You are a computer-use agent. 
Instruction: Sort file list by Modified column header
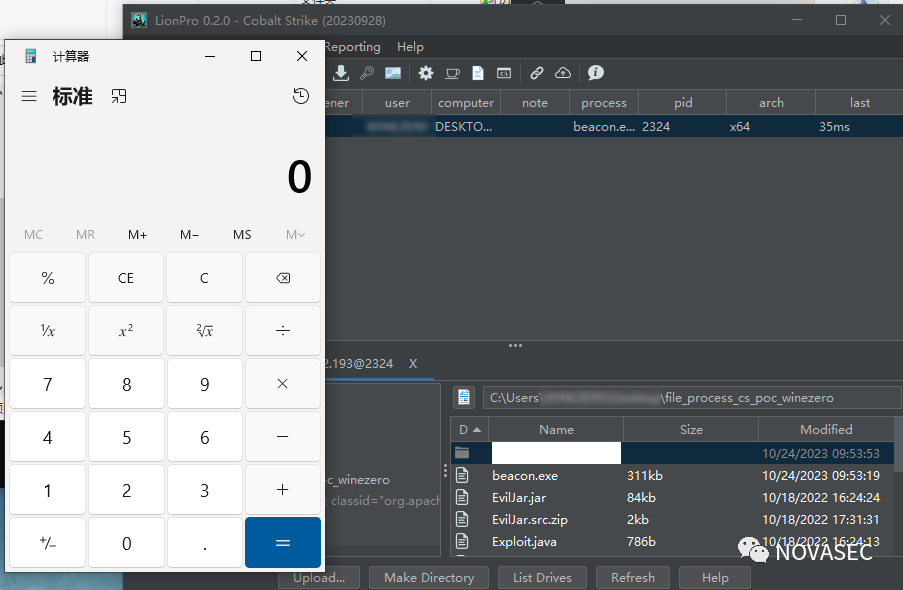pos(826,430)
